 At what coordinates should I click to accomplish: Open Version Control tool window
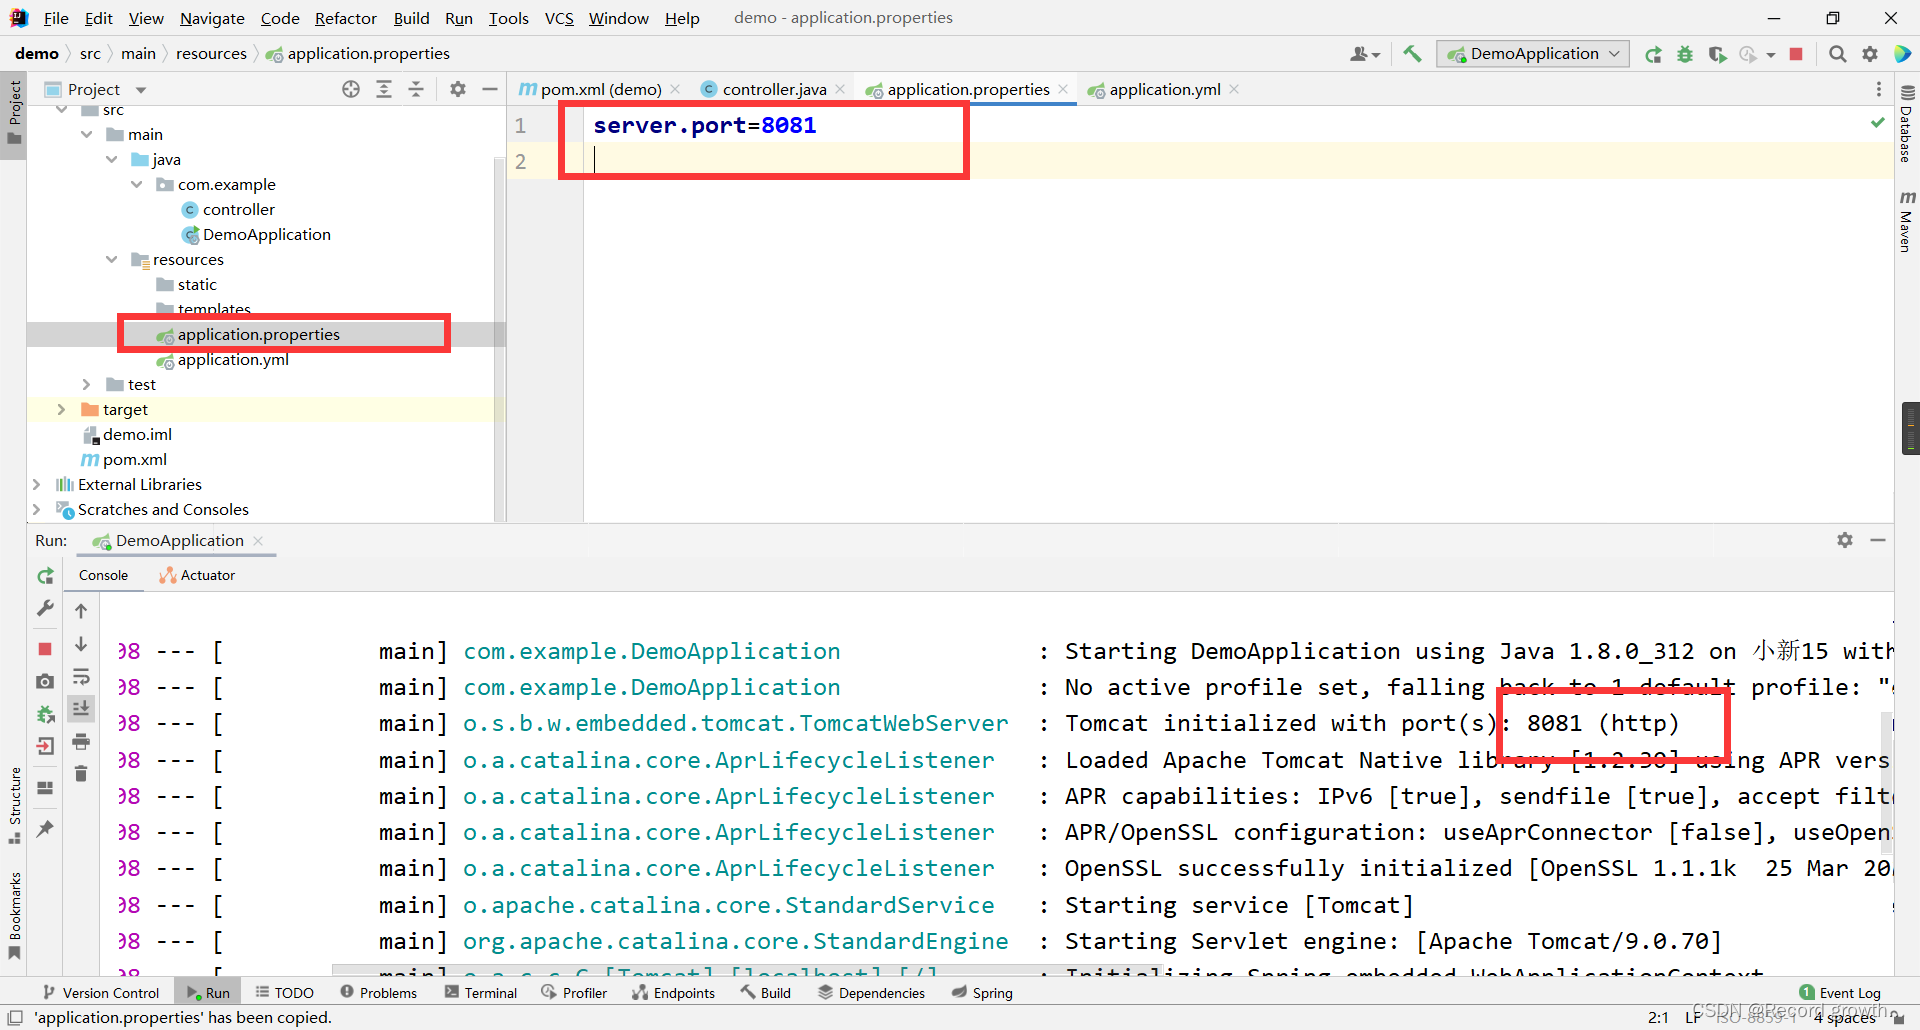pos(101,992)
